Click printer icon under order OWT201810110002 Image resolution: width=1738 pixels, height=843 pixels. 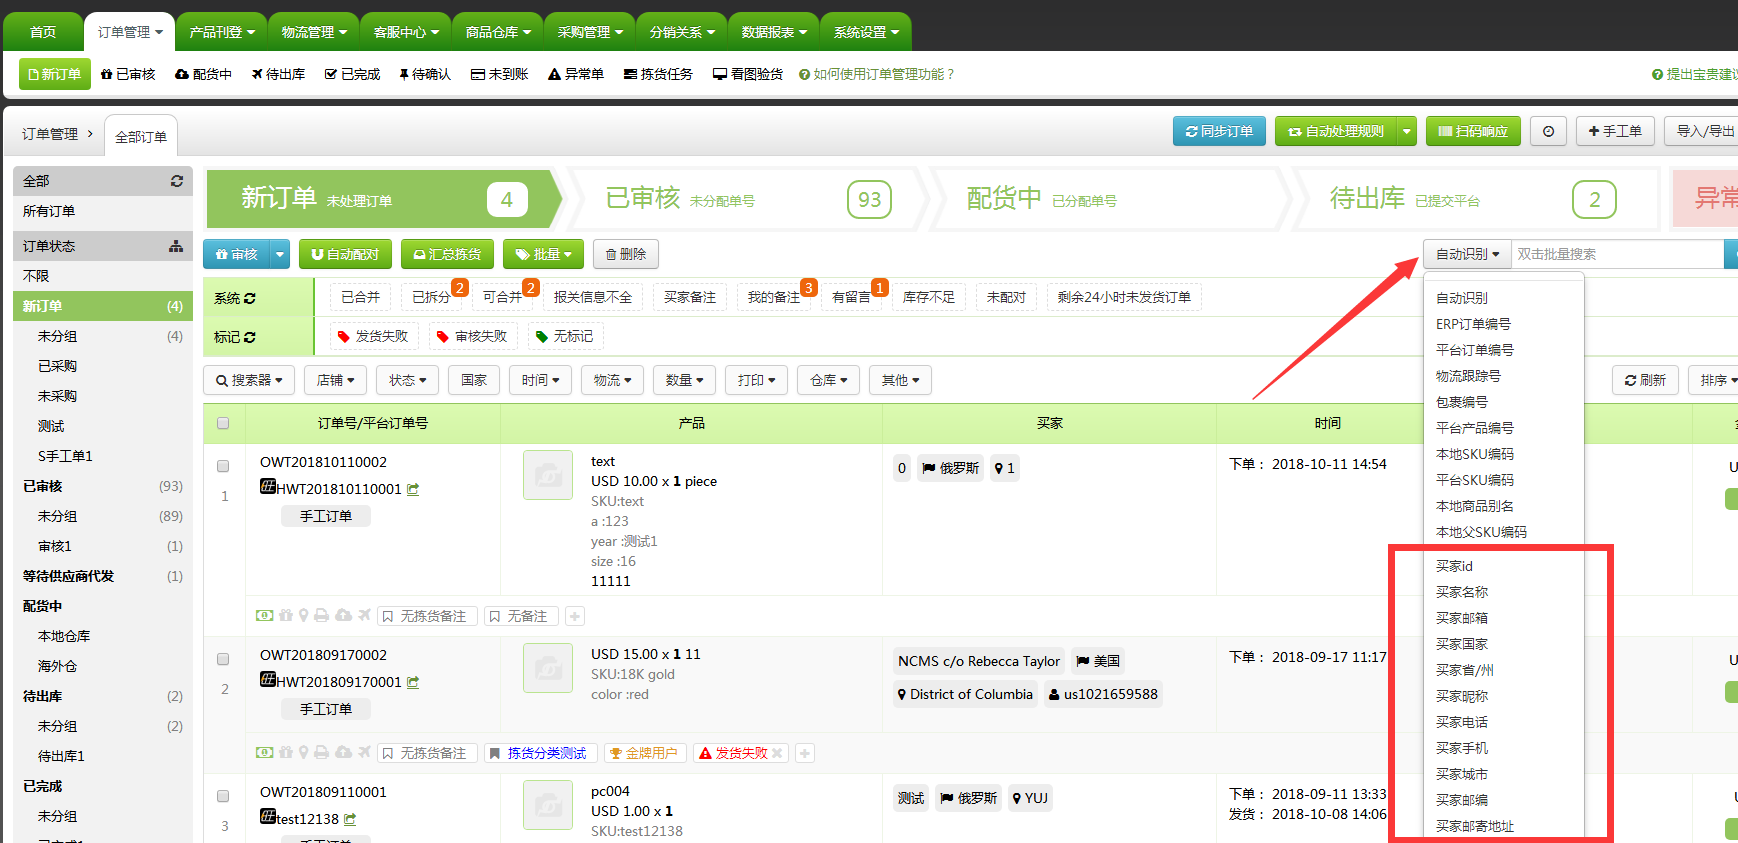click(321, 616)
